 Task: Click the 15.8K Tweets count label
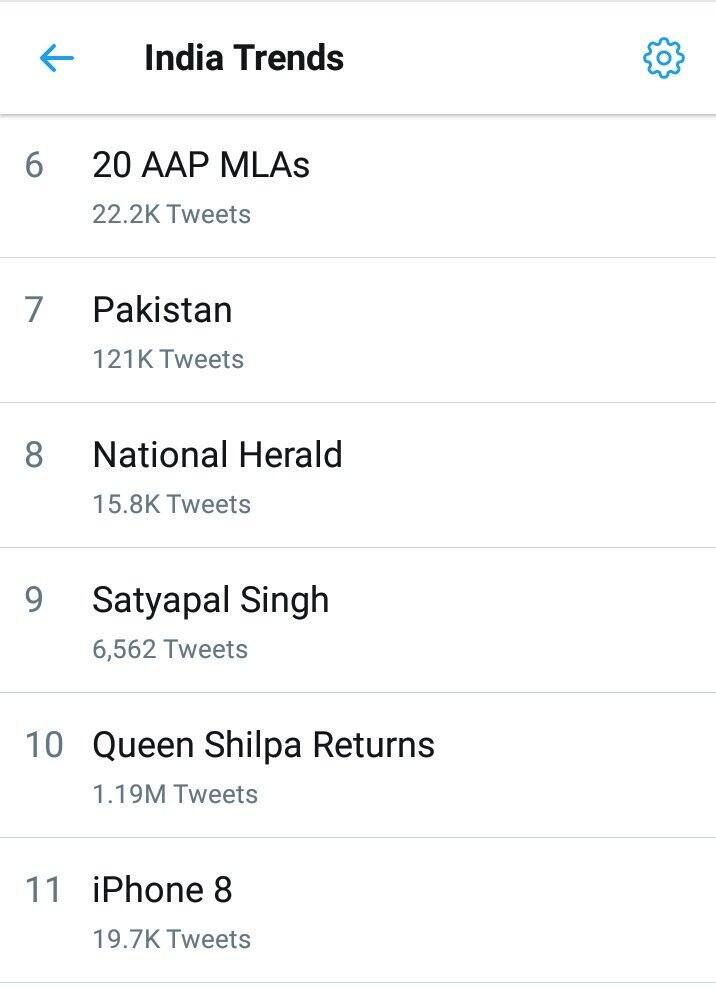click(170, 504)
